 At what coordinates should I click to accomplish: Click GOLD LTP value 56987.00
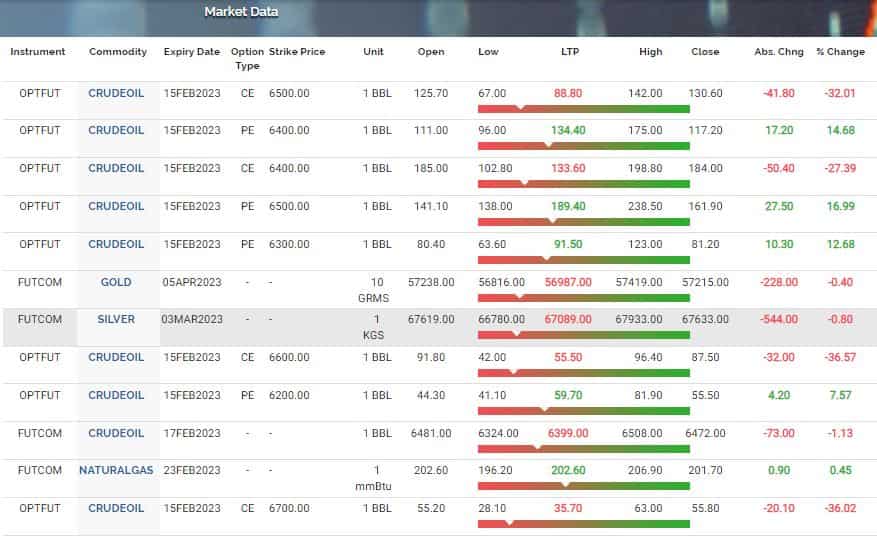[568, 282]
